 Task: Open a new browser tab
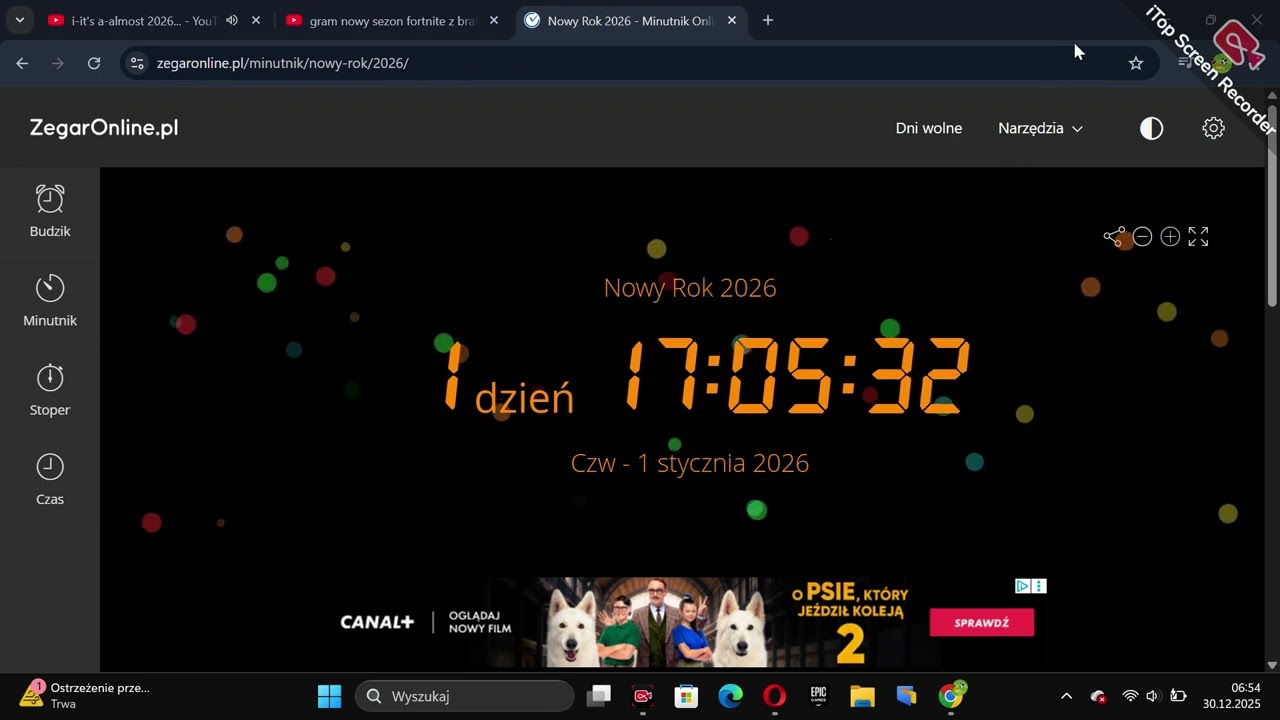[767, 20]
